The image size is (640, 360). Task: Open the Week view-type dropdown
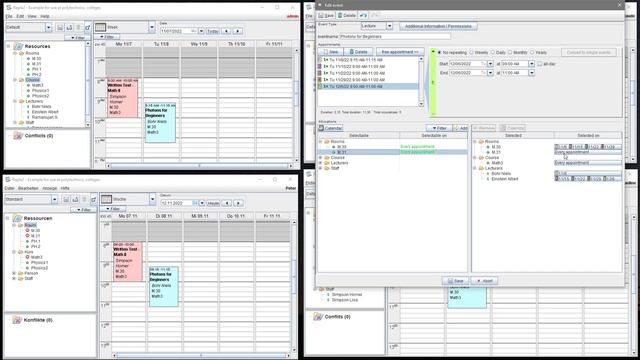(x=152, y=27)
